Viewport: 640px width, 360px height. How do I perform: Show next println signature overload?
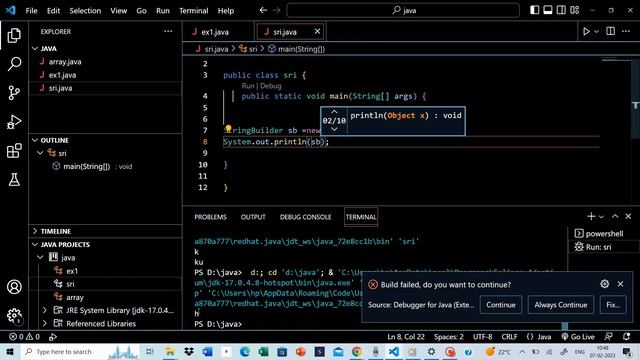334,129
